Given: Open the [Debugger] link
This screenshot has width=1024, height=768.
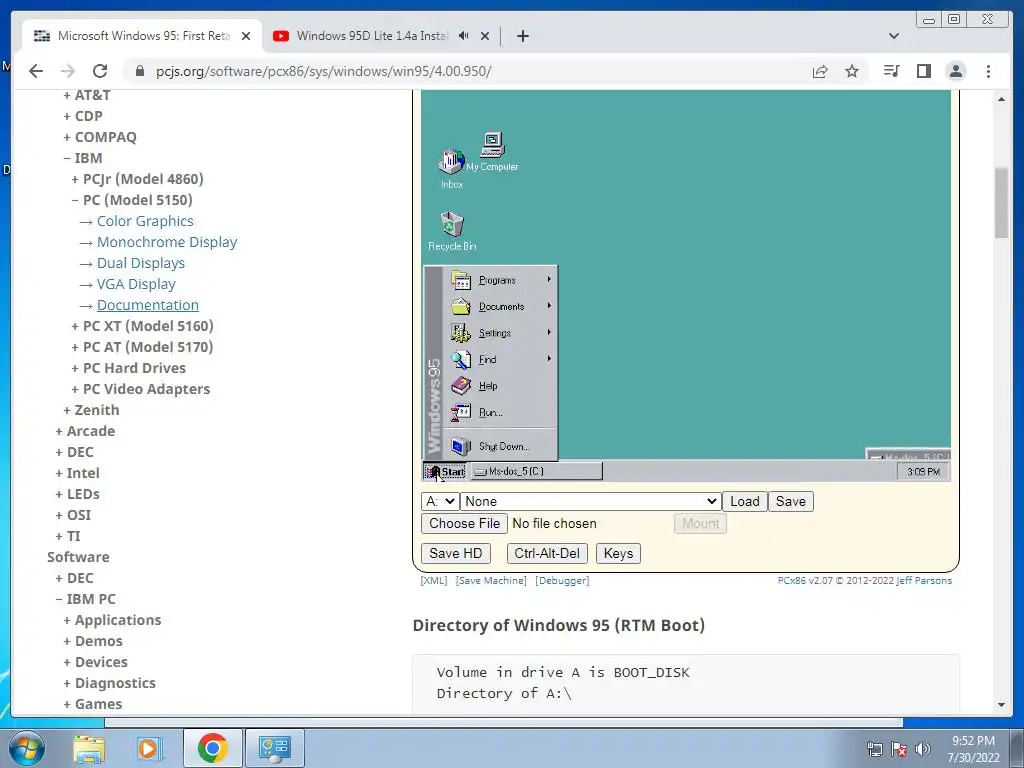Looking at the screenshot, I should tap(562, 581).
